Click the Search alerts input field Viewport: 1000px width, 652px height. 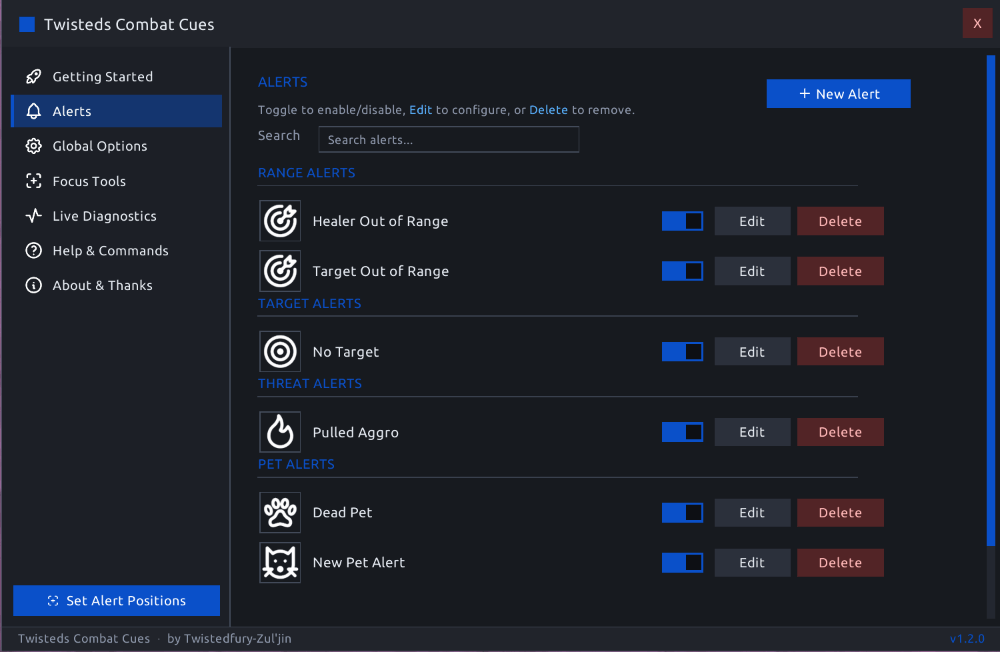pyautogui.click(x=449, y=139)
